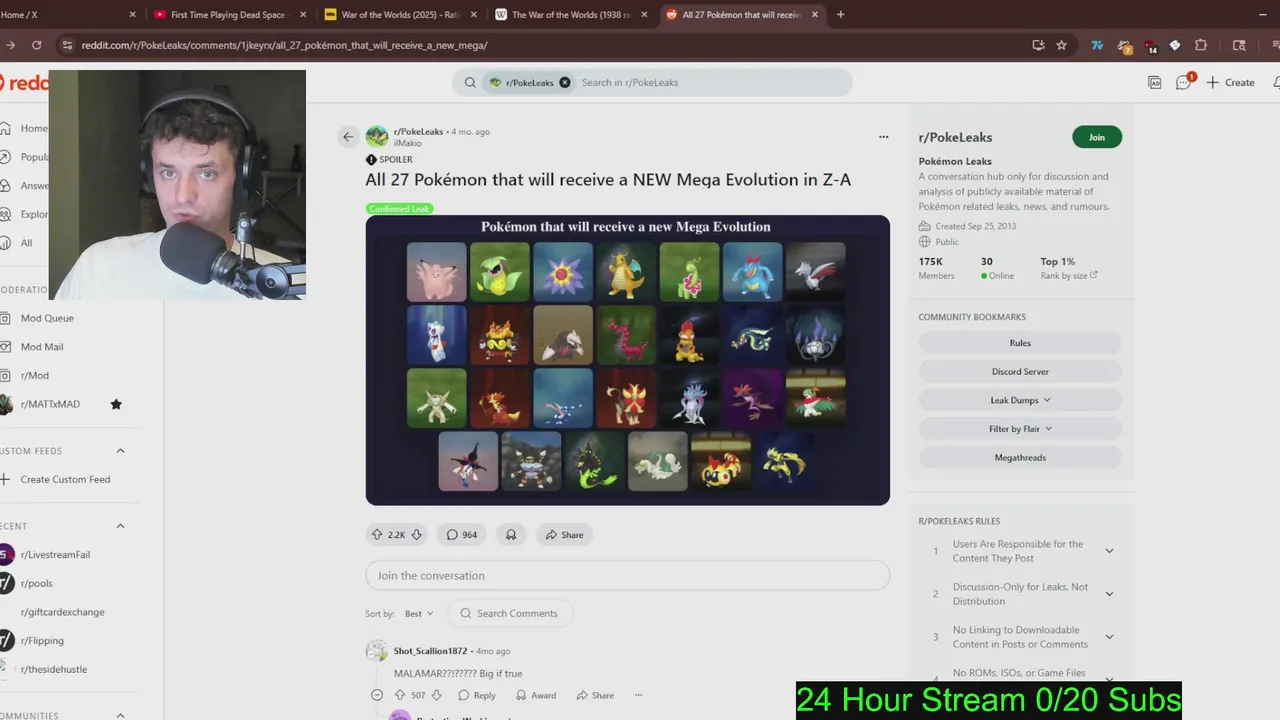Open r/Mod in sidebar
The width and height of the screenshot is (1280, 720).
pos(34,375)
